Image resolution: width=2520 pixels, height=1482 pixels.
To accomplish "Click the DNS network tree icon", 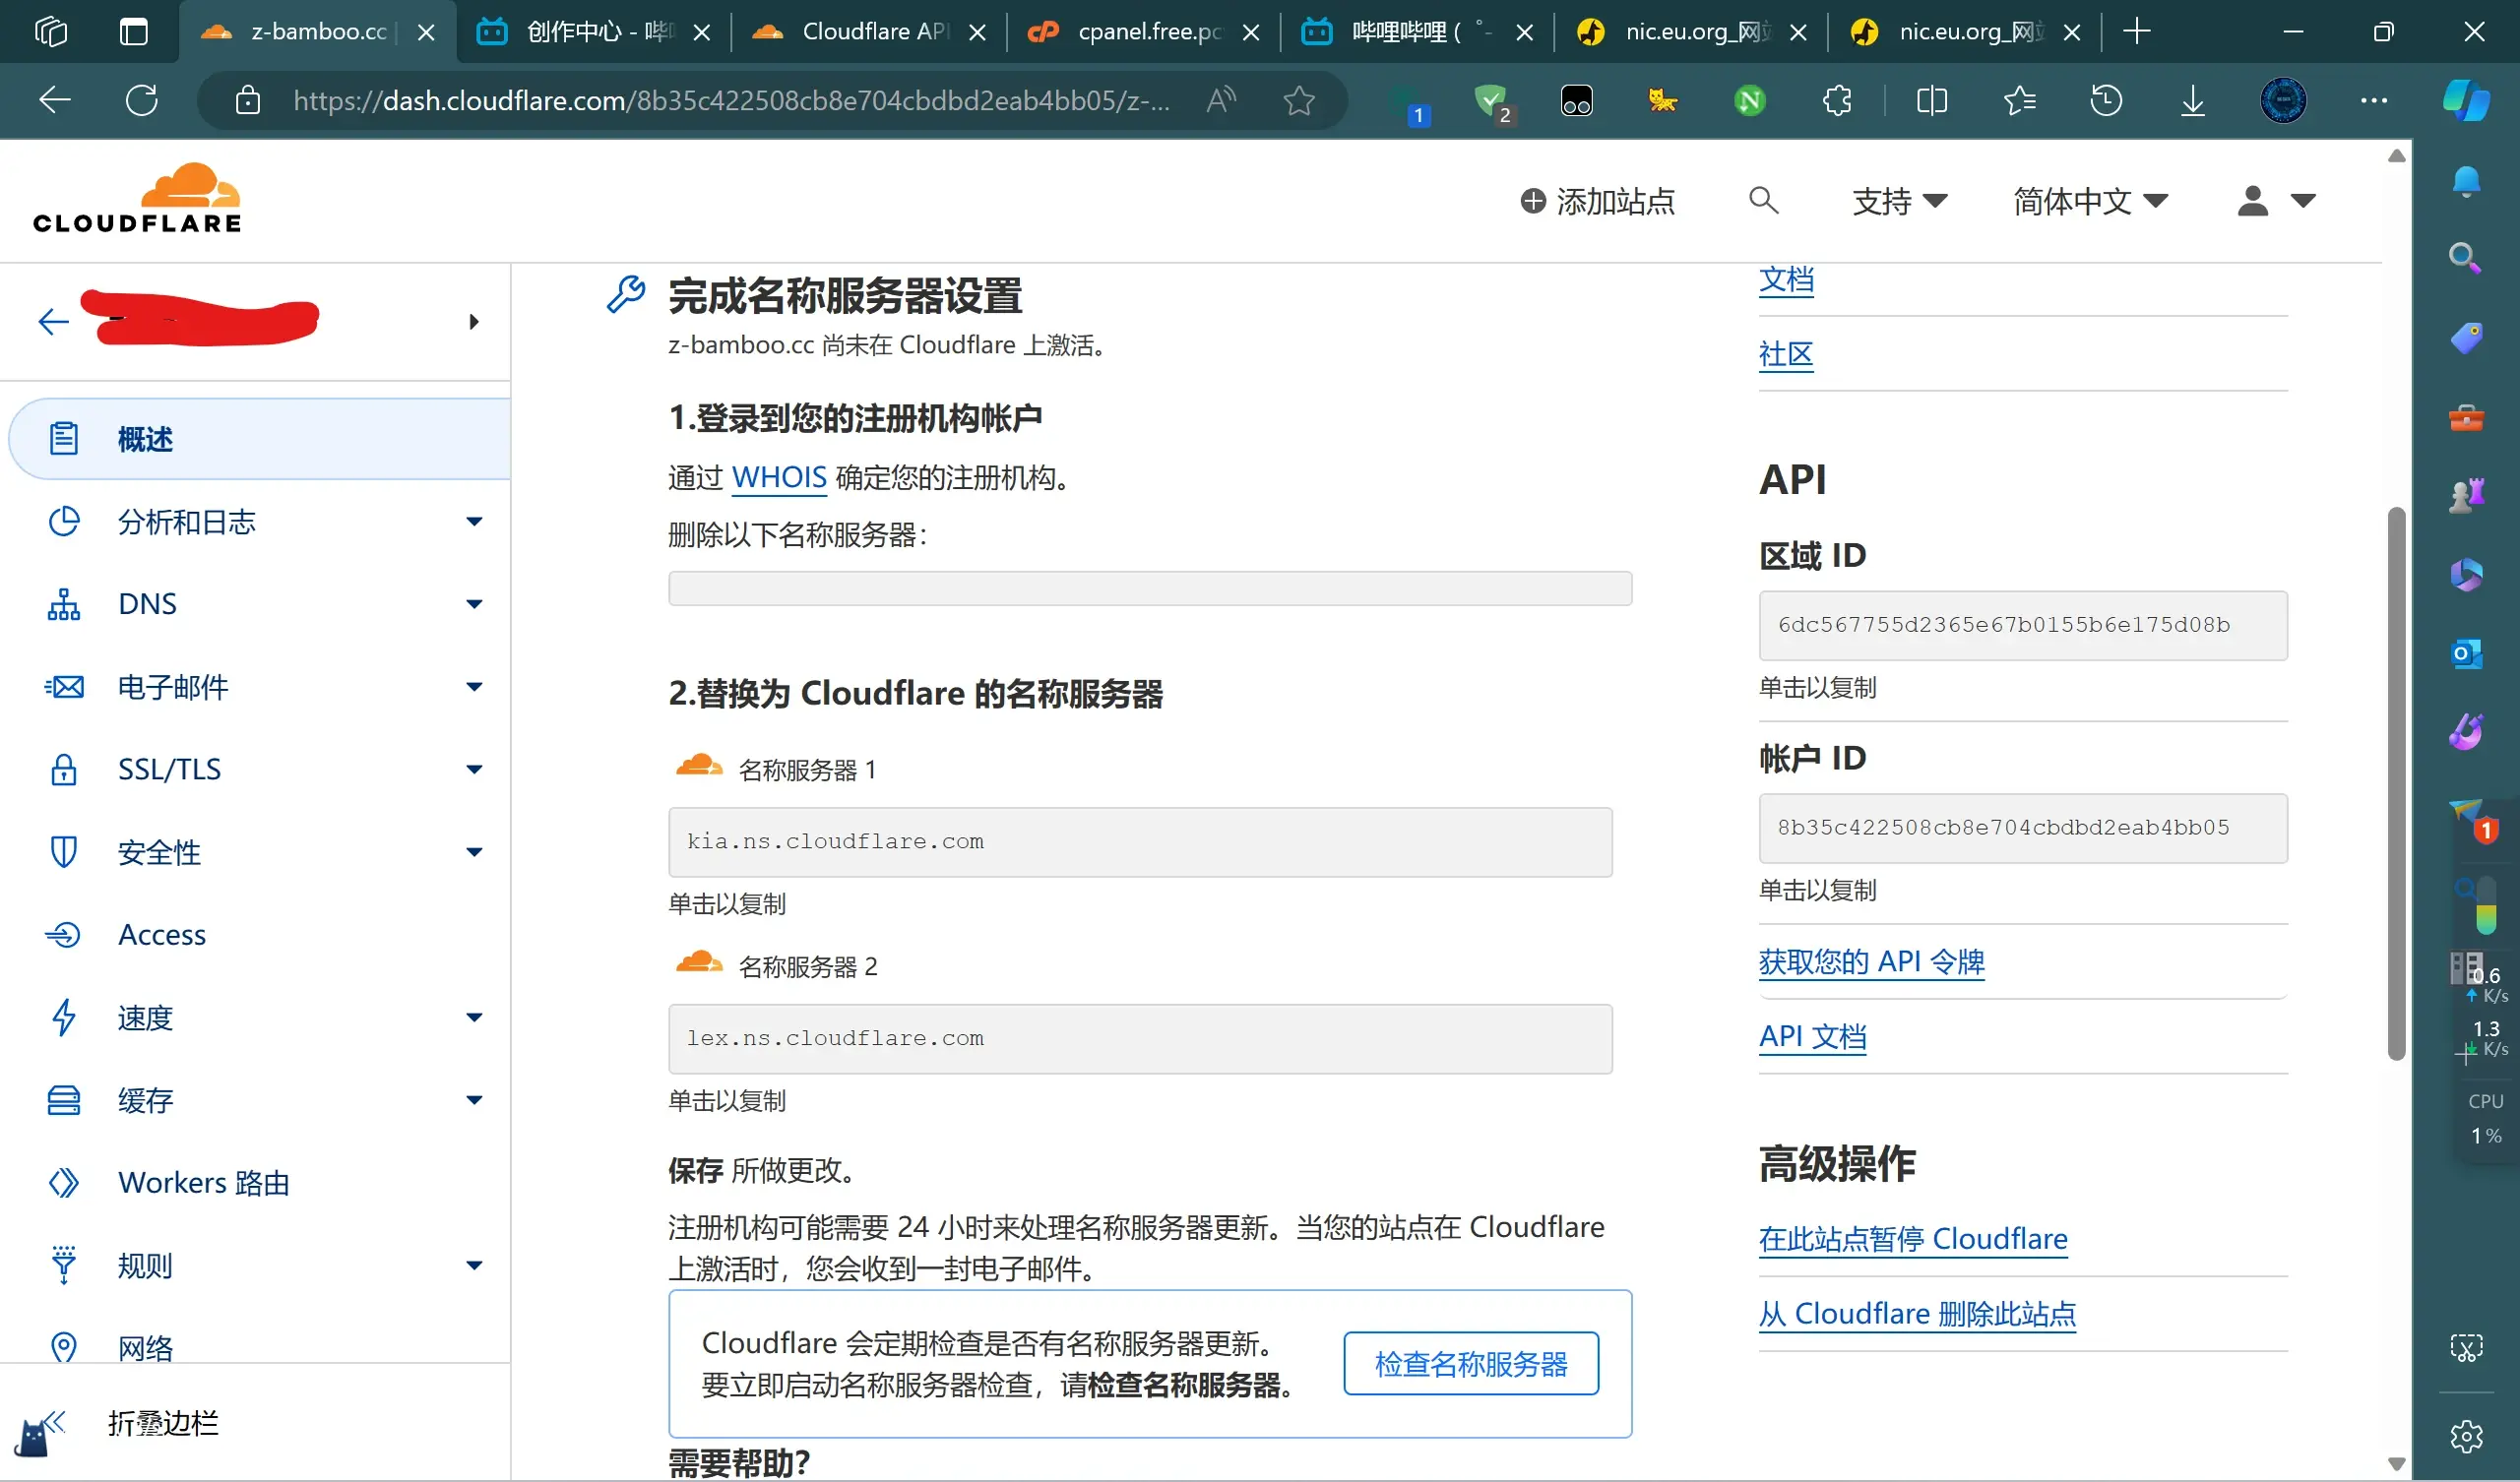I will pyautogui.click(x=64, y=604).
